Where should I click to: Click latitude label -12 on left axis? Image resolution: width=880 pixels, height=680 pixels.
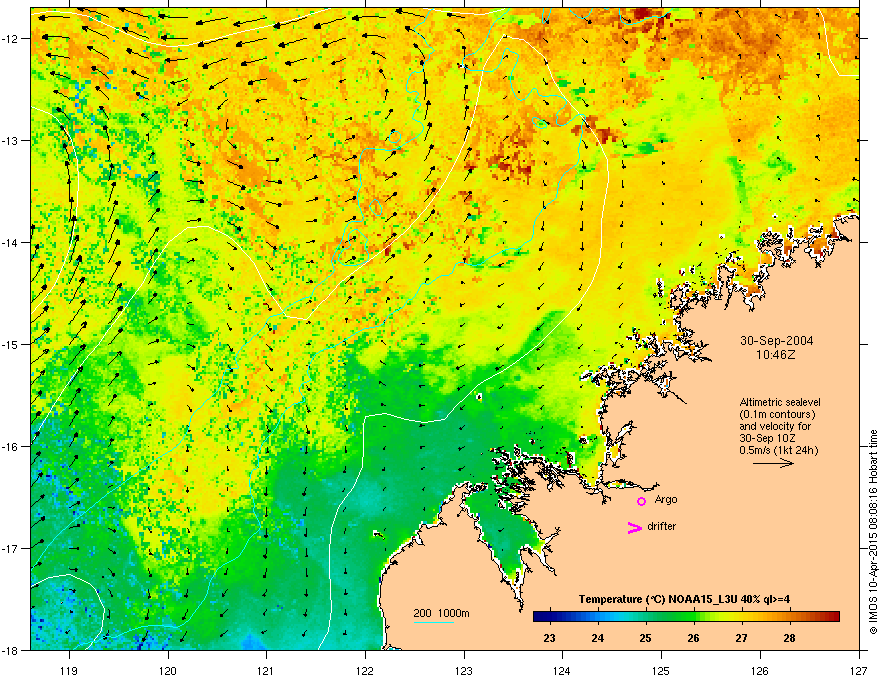click(10, 39)
